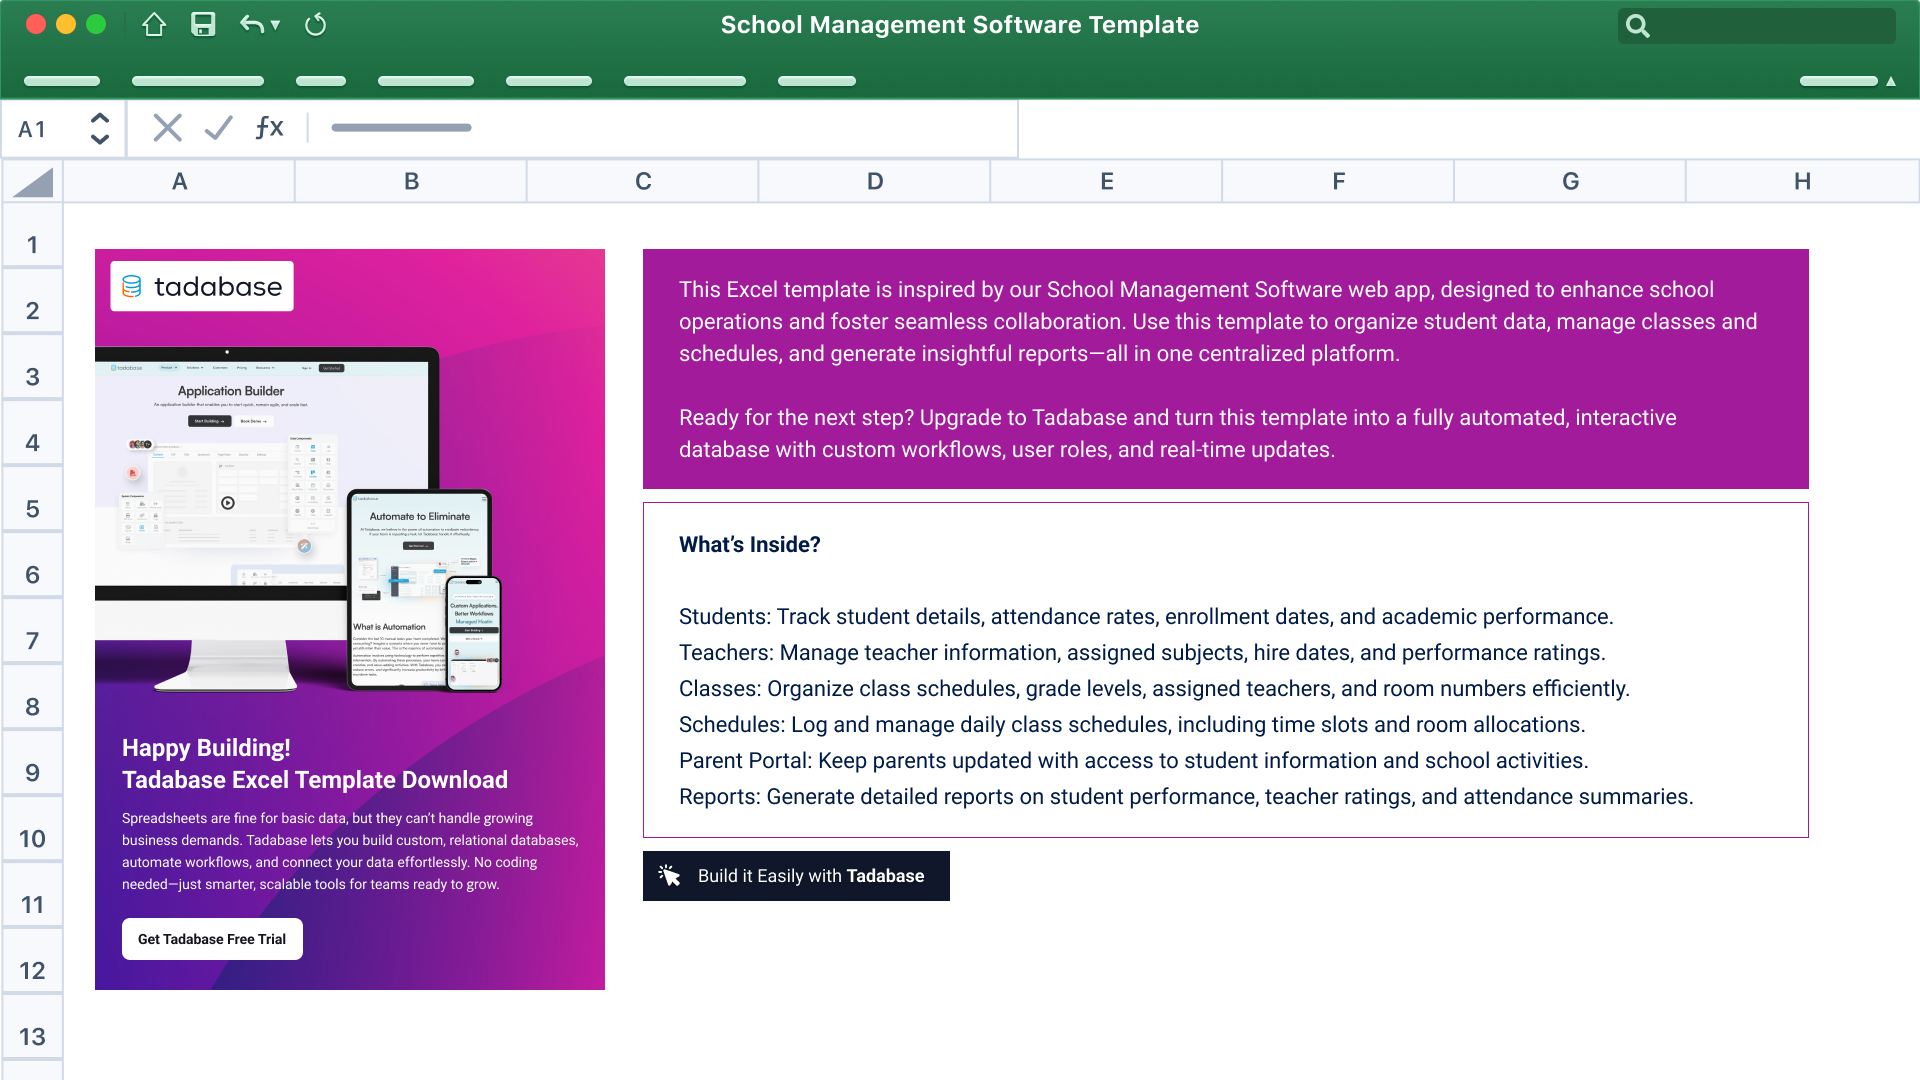
Task: Open the Undo history dropdown arrow
Action: point(275,25)
